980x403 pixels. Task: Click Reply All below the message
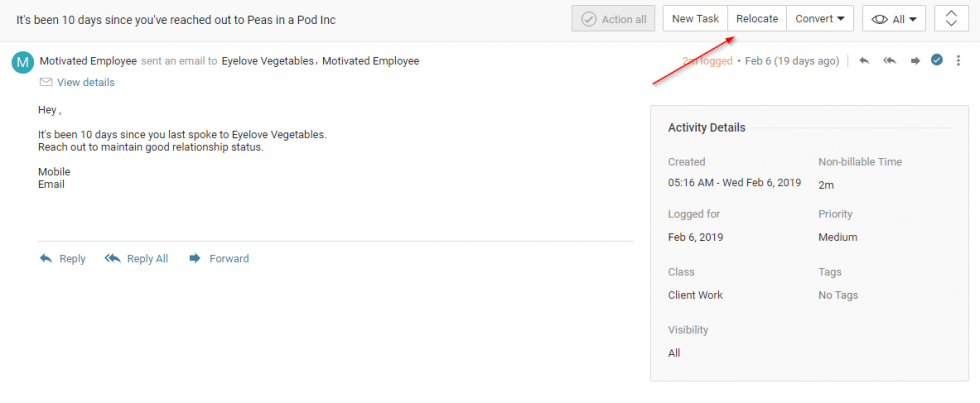coord(136,259)
